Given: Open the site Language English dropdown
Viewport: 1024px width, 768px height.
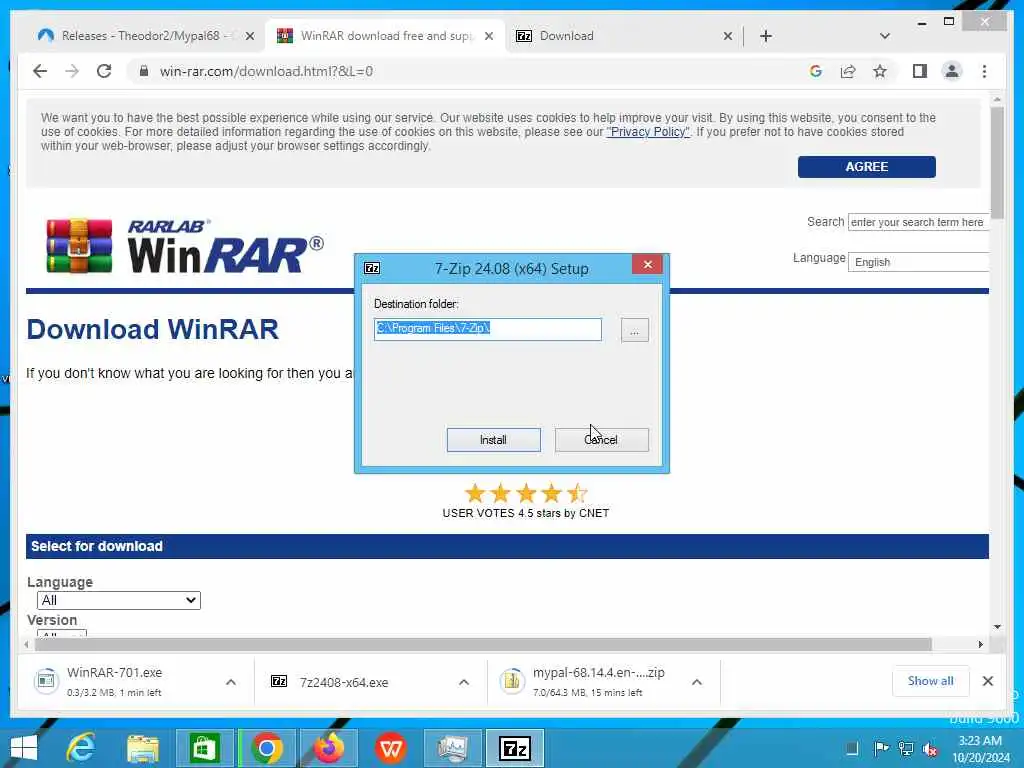Looking at the screenshot, I should click(918, 262).
